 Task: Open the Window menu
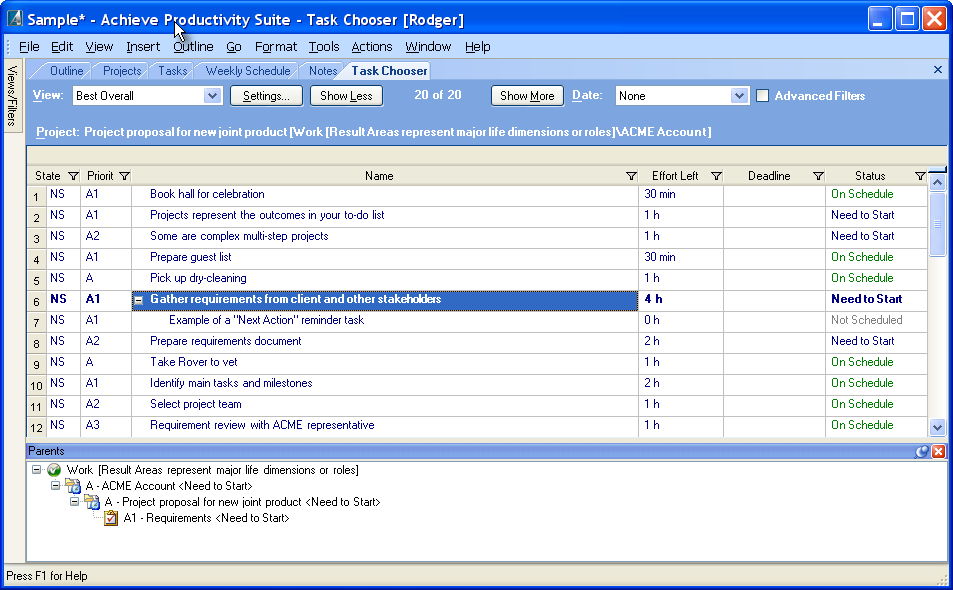pyautogui.click(x=428, y=47)
